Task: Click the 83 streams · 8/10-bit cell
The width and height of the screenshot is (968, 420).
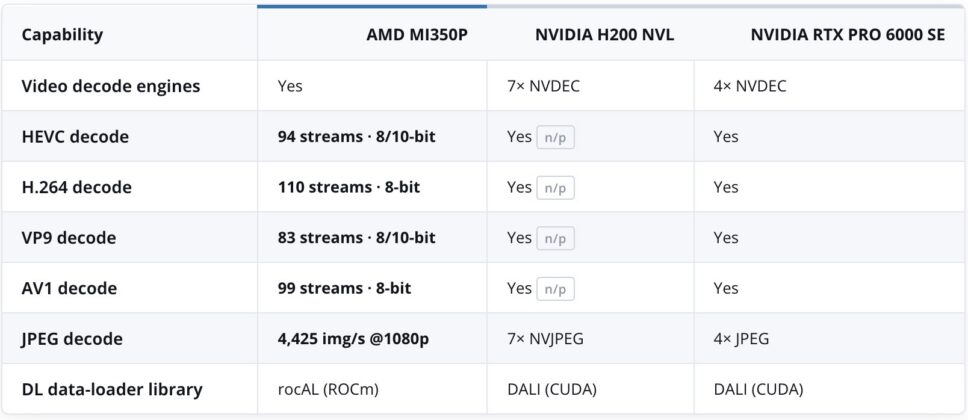Action: tap(357, 238)
